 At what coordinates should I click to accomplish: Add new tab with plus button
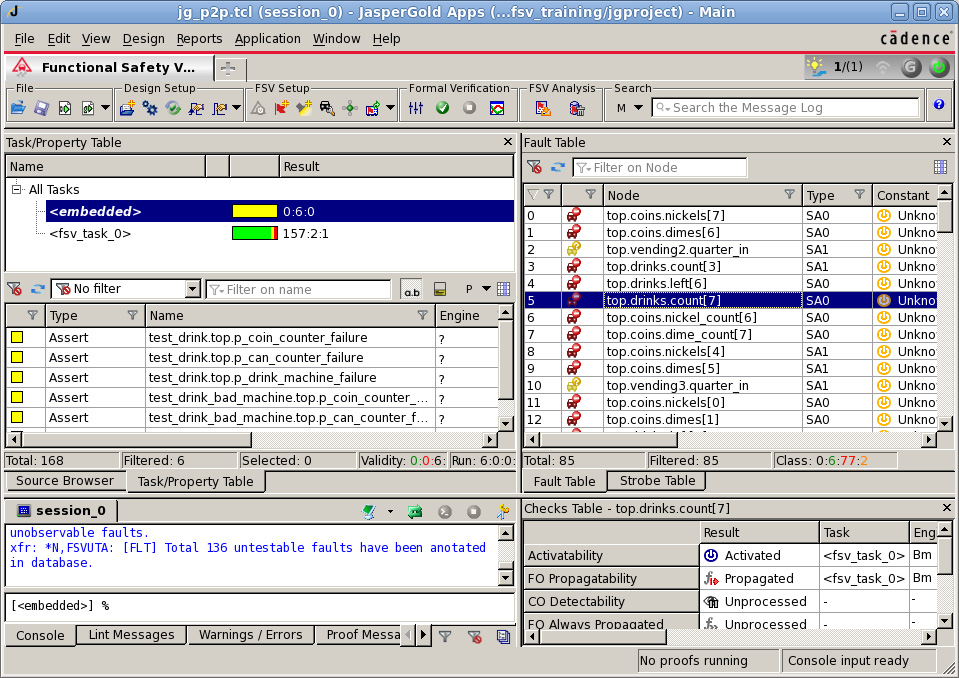pyautogui.click(x=228, y=68)
